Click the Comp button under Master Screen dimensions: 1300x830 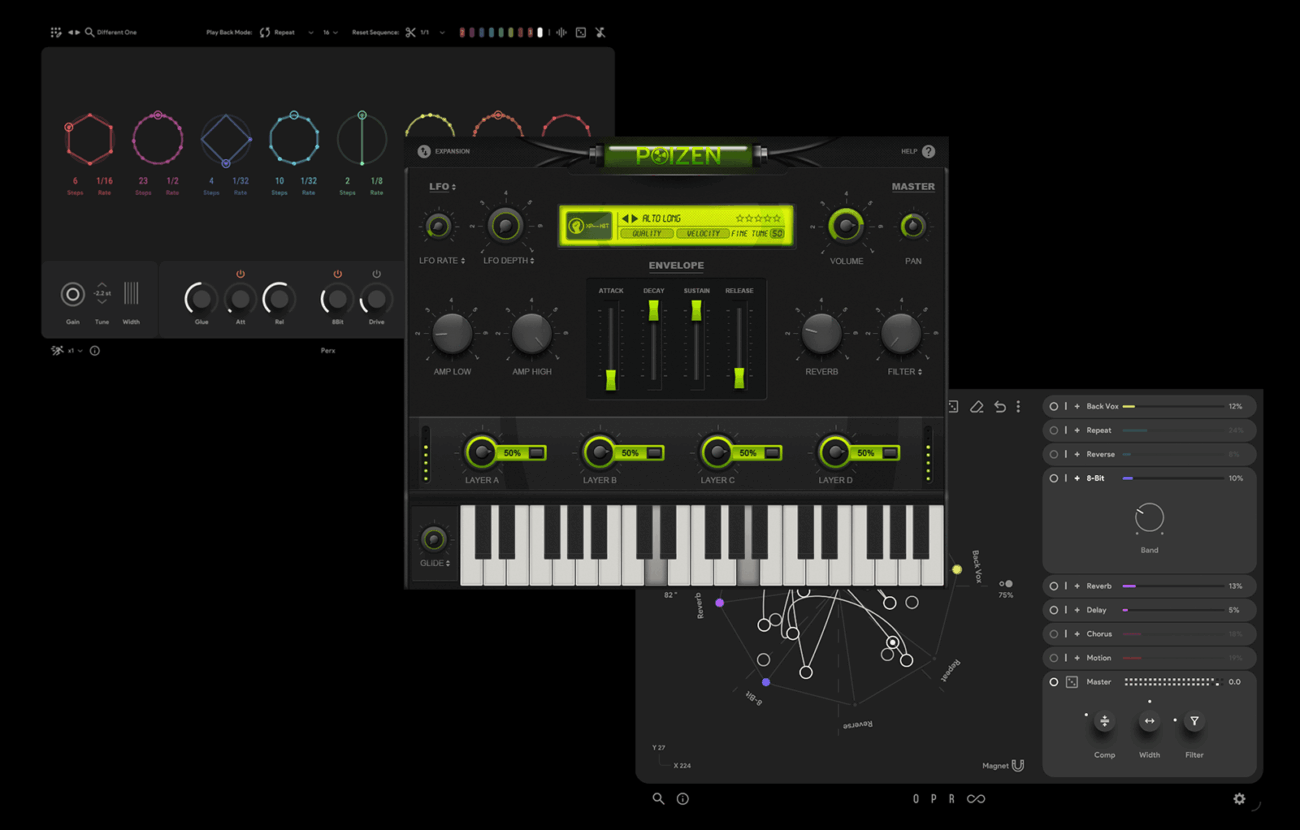click(x=1104, y=721)
